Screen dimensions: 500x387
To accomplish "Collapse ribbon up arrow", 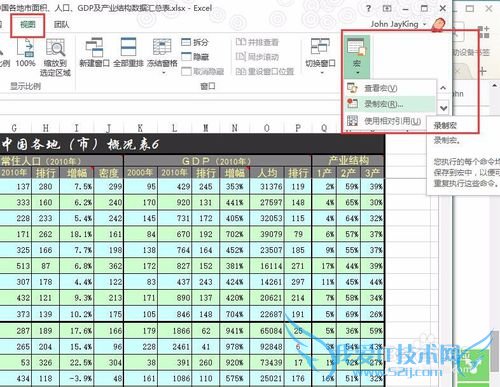I will pyautogui.click(x=443, y=88).
